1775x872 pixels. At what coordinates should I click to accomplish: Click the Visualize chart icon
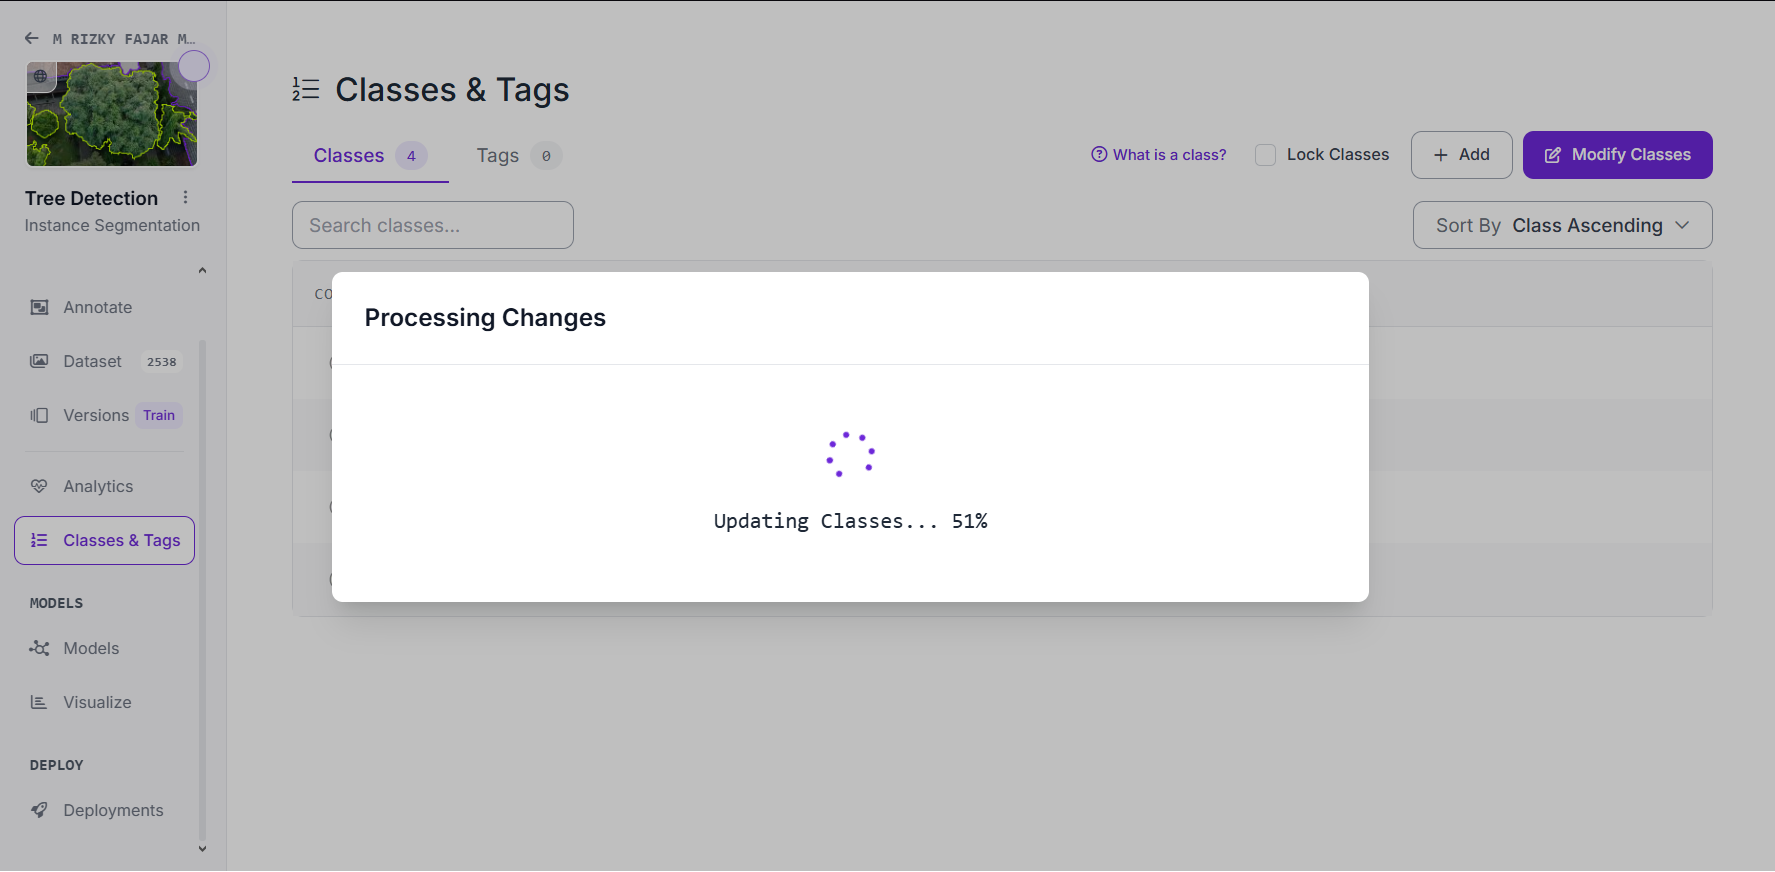[39, 702]
